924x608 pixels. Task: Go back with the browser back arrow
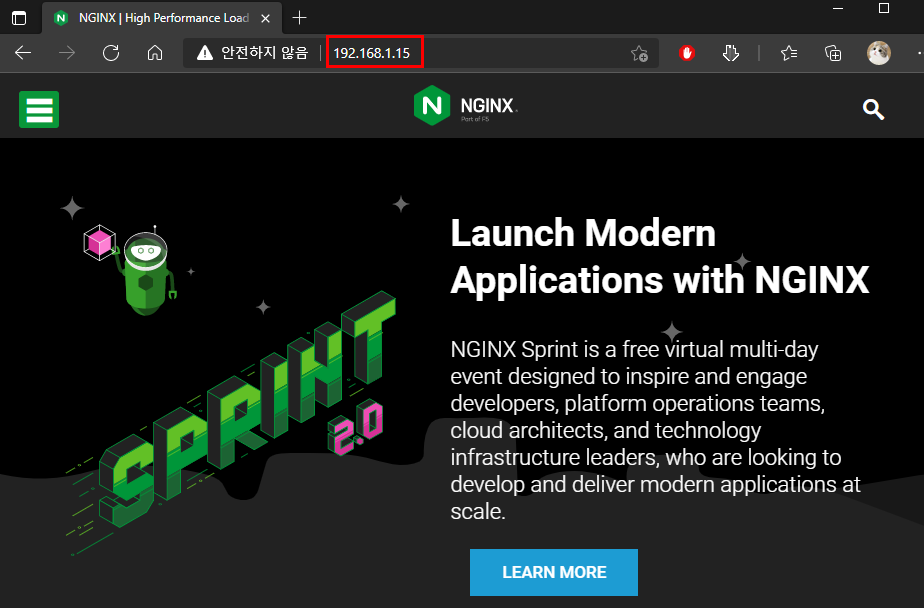point(23,53)
